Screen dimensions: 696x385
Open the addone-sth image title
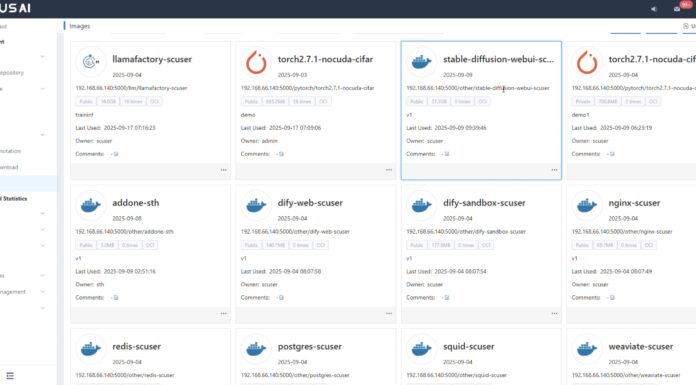(135, 203)
